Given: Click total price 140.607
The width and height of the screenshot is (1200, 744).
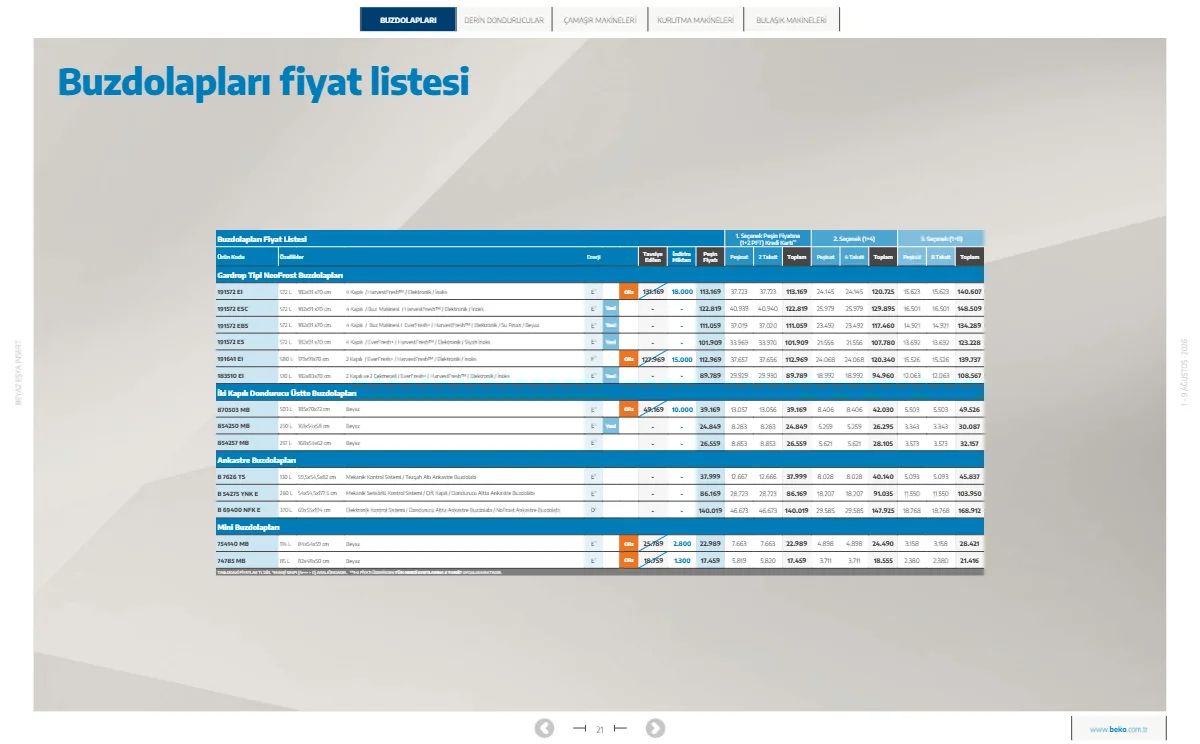Looking at the screenshot, I should 969,292.
